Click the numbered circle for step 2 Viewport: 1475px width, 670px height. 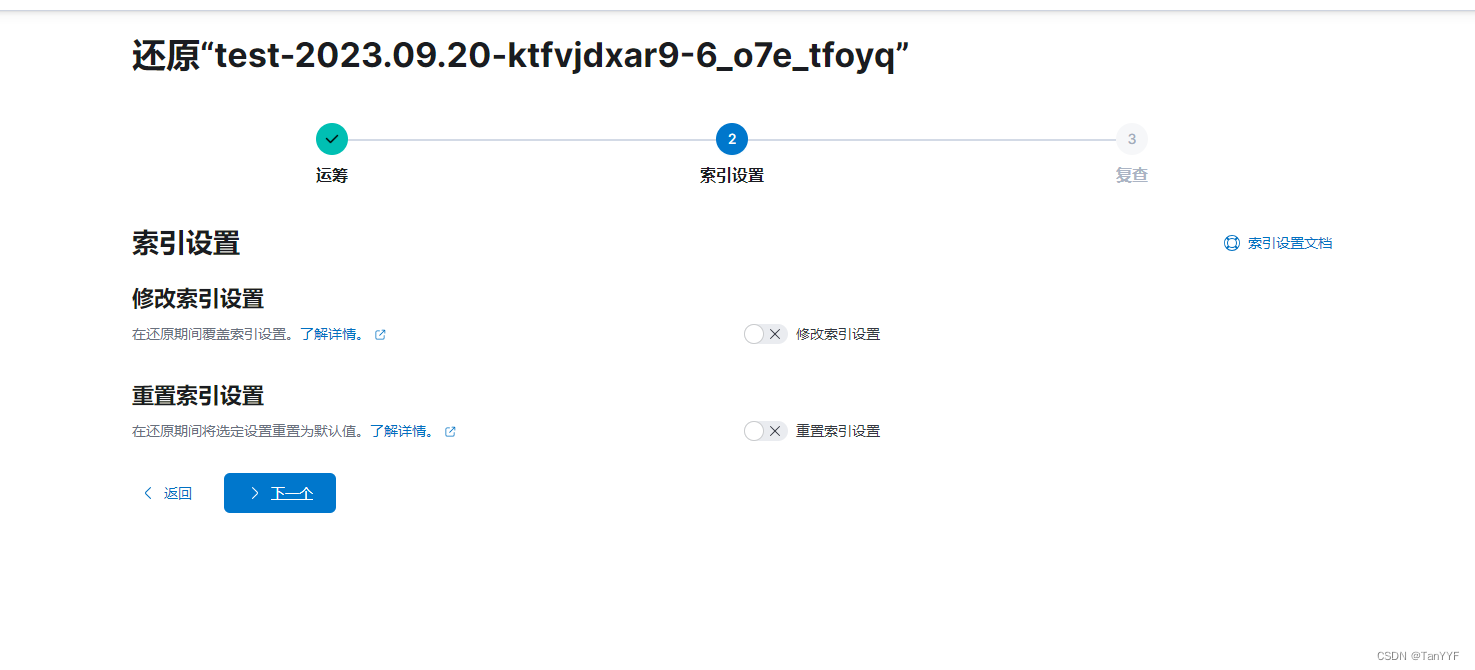click(x=732, y=139)
